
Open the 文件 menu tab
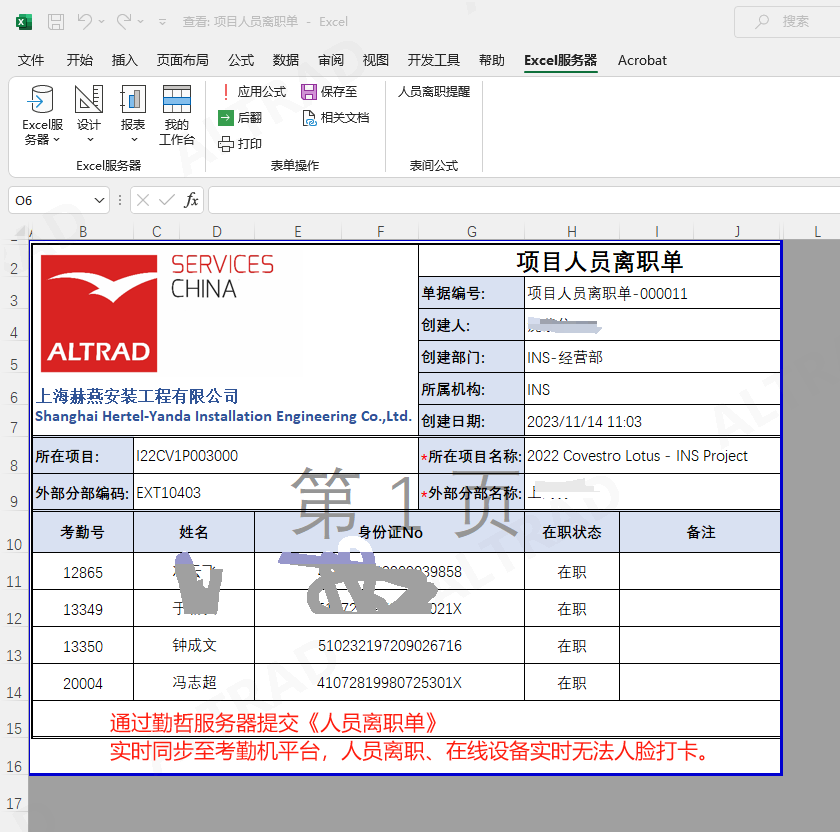31,60
